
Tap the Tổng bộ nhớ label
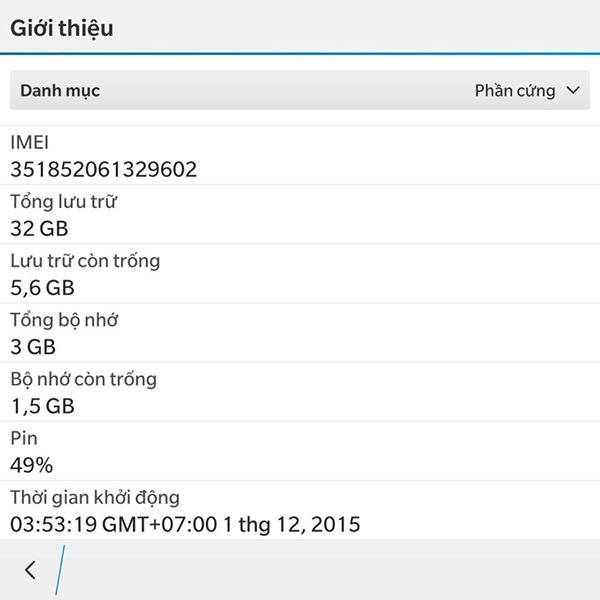(64, 320)
